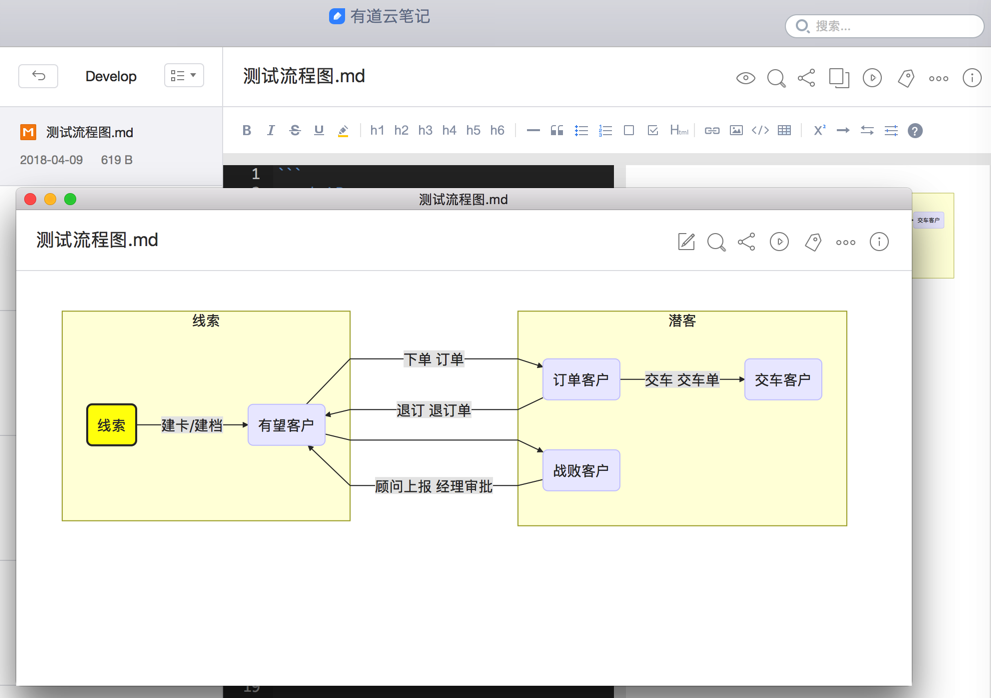Click the share icon in main window header
The height and width of the screenshot is (698, 991).
click(806, 78)
